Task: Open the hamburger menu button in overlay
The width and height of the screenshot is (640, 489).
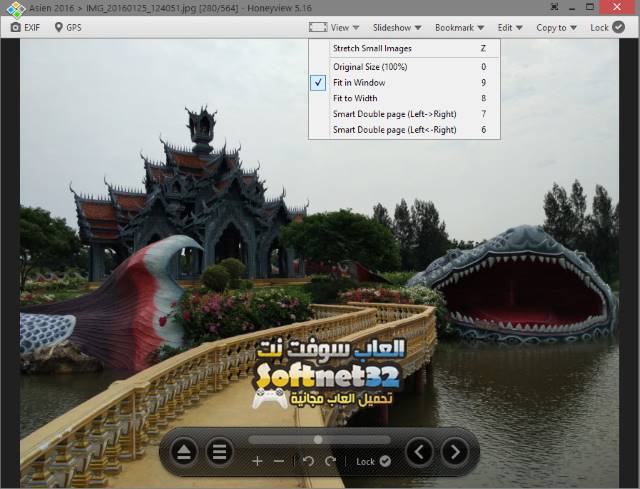Action: pos(220,452)
